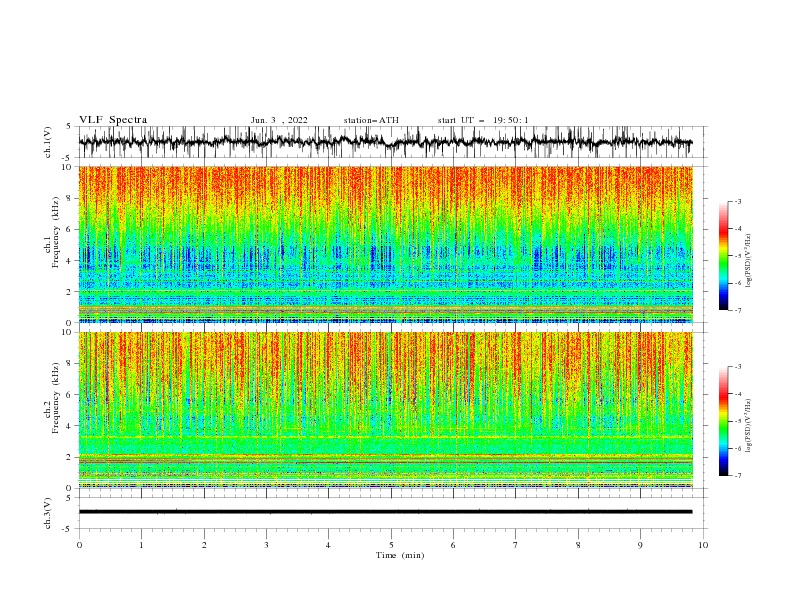Click the ch.1 color scale label 'log(PSD)(V²/Hz)'
Image resolution: width=792 pixels, height=612 pixels.
(748, 261)
